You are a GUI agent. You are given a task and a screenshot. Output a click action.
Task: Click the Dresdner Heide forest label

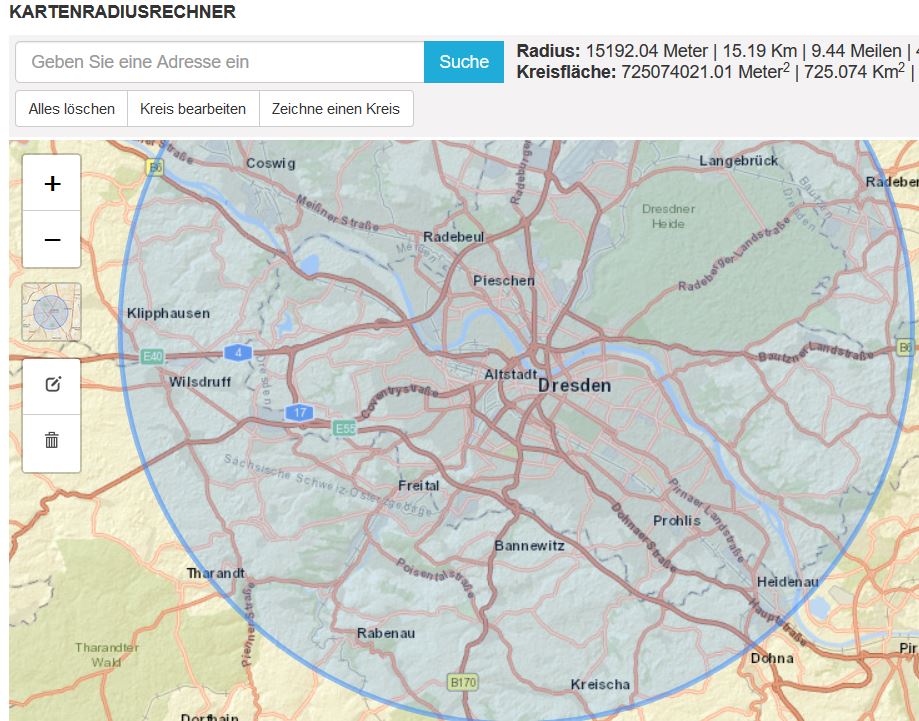[x=668, y=216]
